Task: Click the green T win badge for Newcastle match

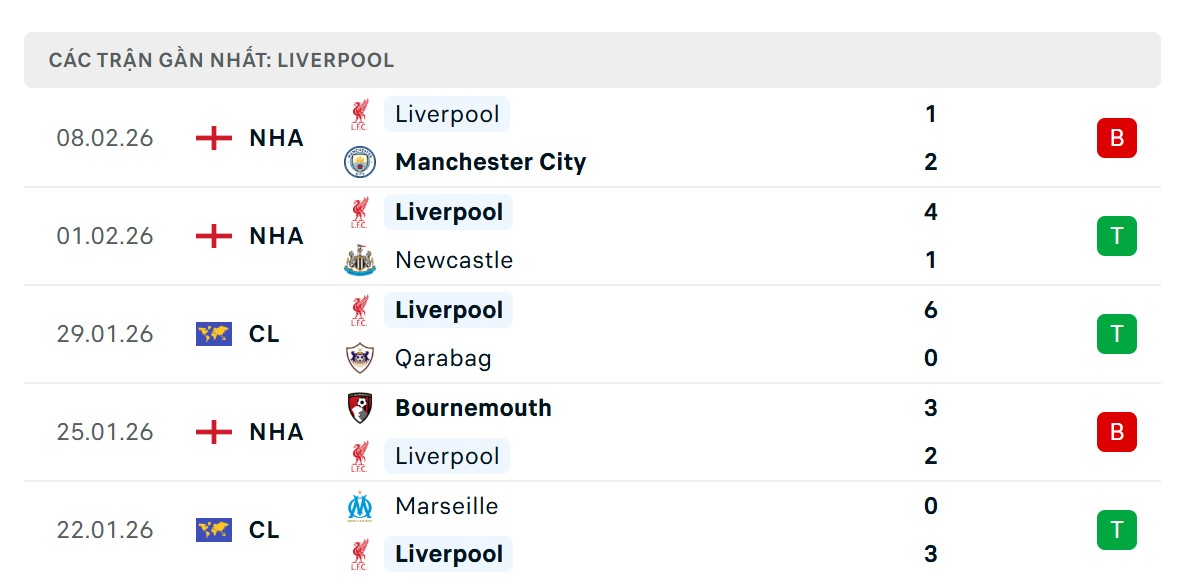Action: click(1116, 236)
